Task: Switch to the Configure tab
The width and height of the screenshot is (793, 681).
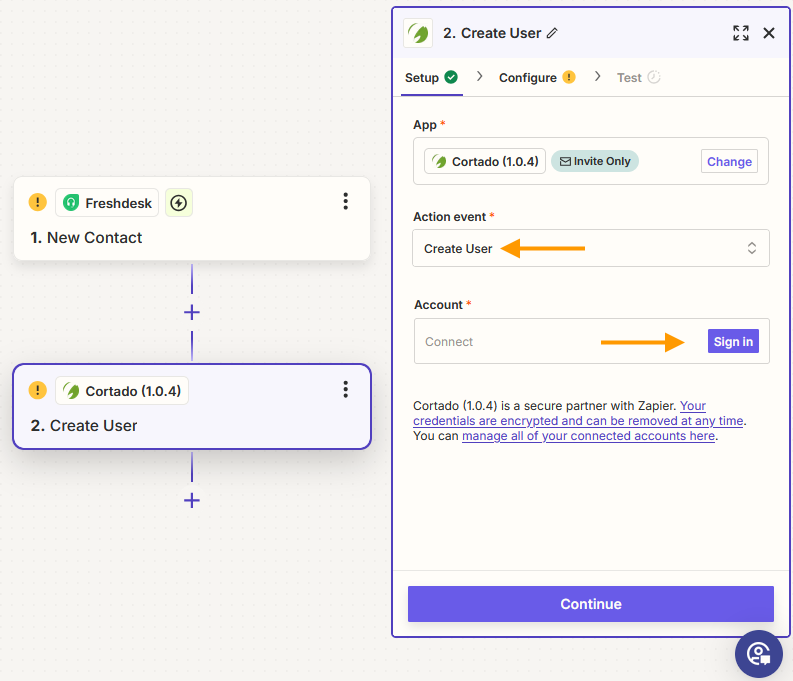Action: [537, 77]
